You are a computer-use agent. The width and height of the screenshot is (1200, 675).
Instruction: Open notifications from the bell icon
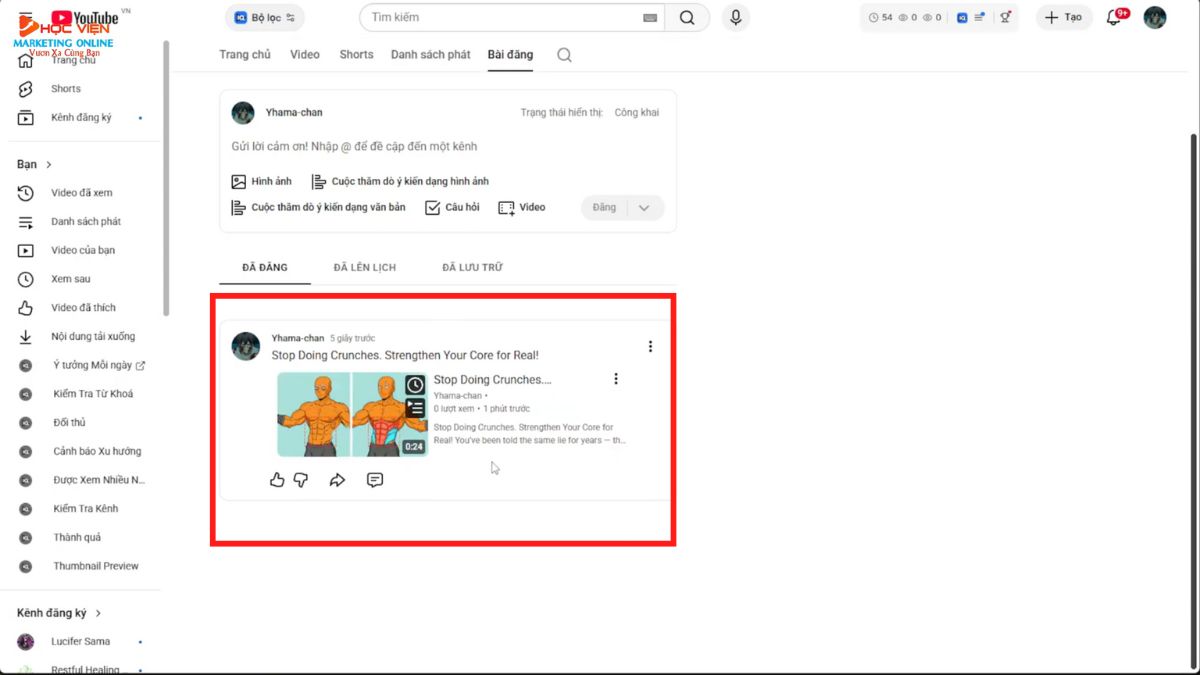(x=1114, y=17)
